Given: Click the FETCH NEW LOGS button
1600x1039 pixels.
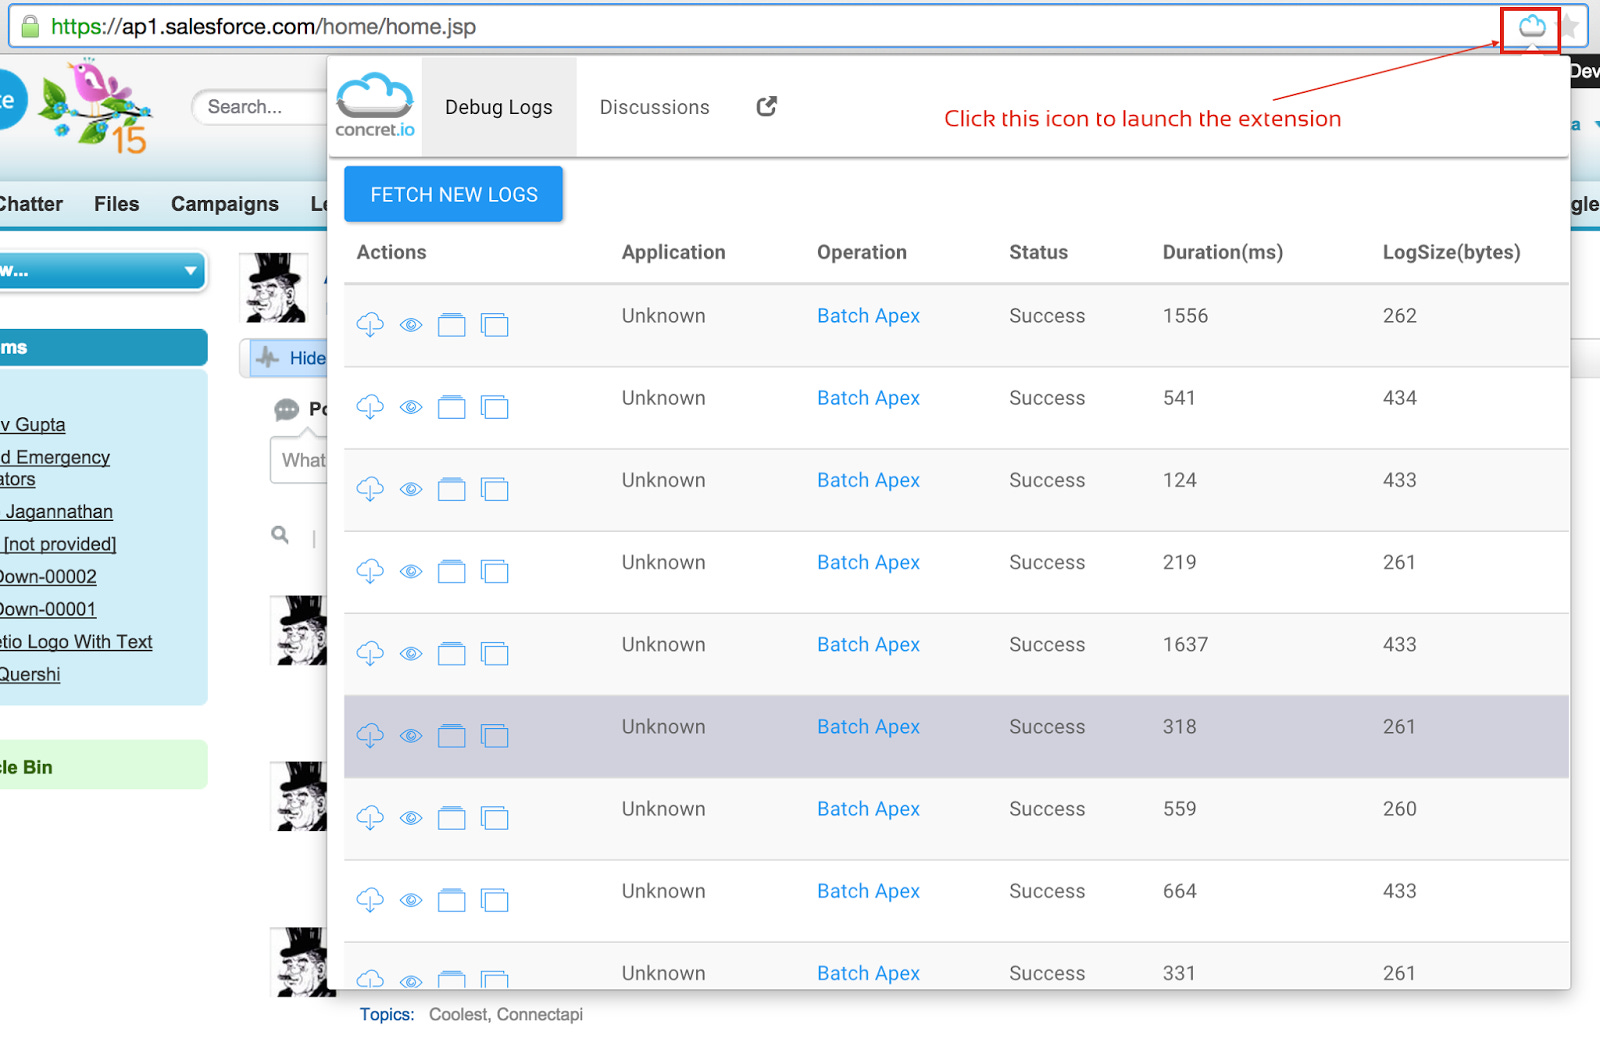Looking at the screenshot, I should pyautogui.click(x=453, y=194).
